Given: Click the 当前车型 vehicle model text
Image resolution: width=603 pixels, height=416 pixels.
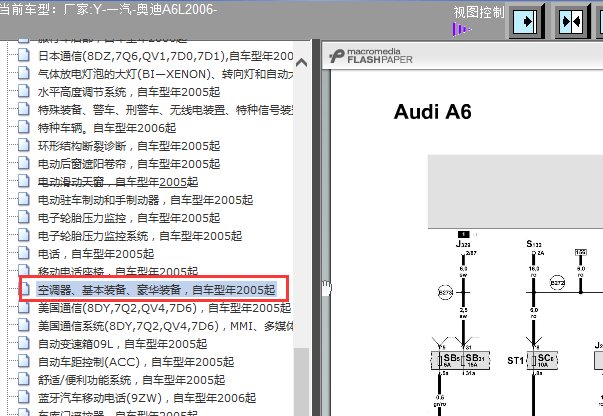Looking at the screenshot, I should pos(108,9).
